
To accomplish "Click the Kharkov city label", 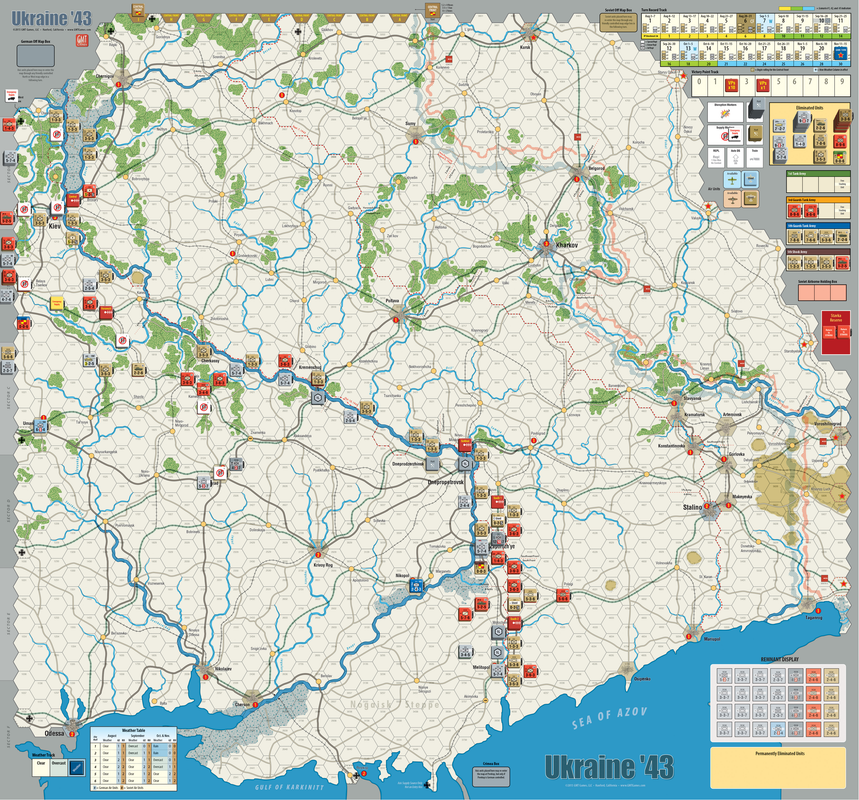I will (x=566, y=245).
